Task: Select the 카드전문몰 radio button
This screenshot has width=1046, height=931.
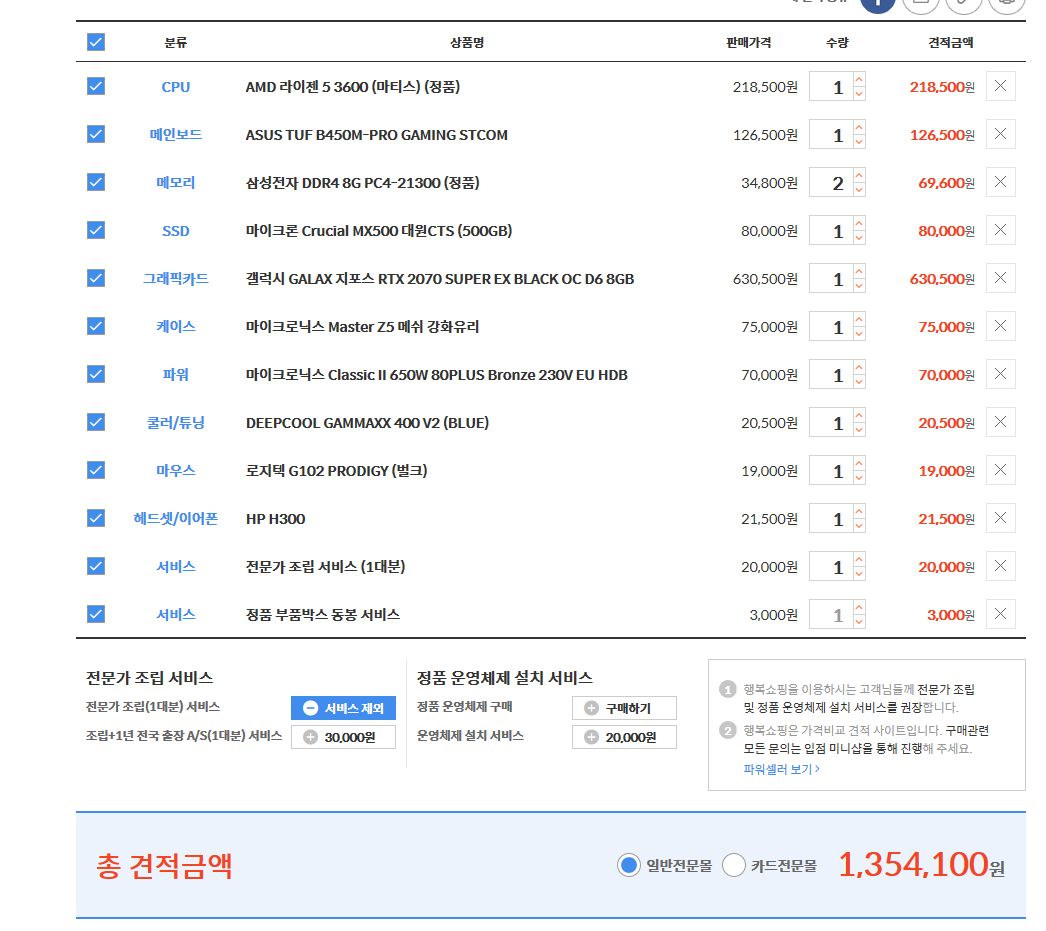Action: pyautogui.click(x=733, y=866)
